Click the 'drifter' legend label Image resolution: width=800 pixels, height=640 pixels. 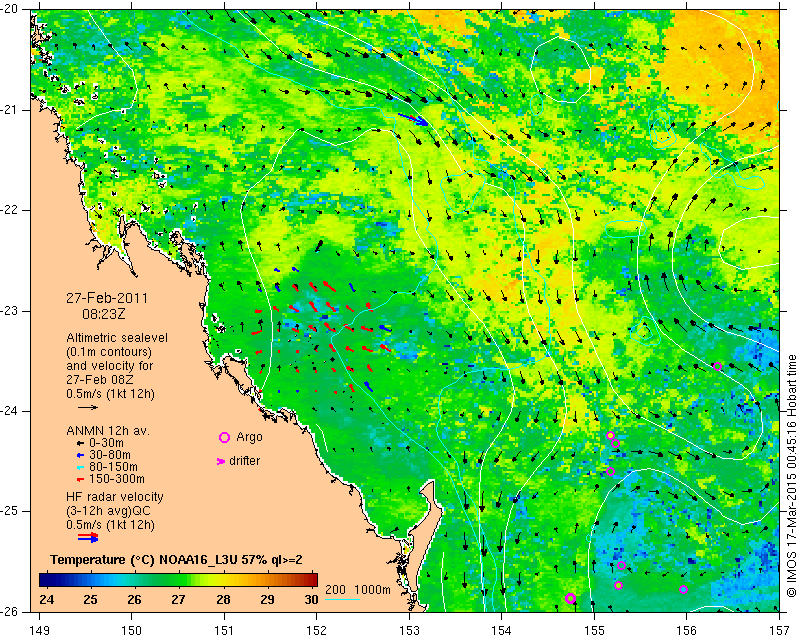click(x=244, y=461)
